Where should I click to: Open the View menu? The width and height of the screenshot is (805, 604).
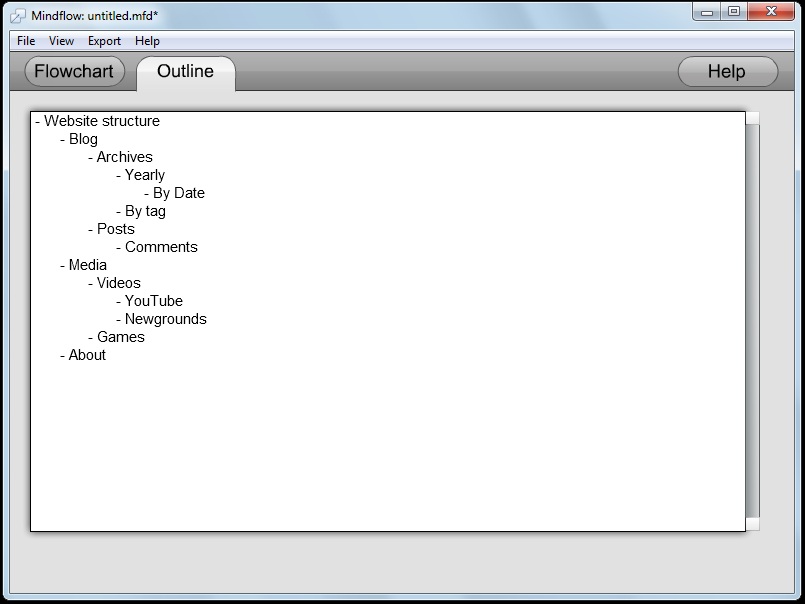[62, 41]
